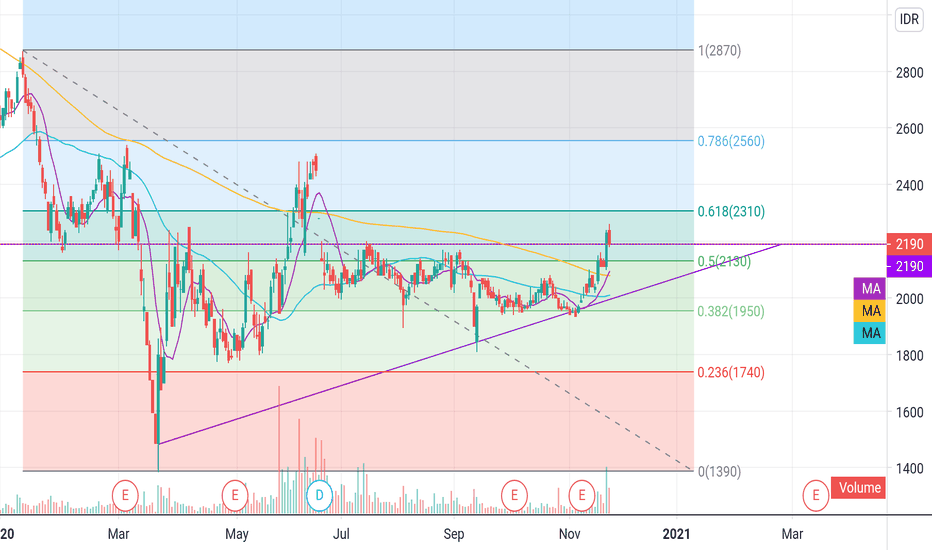Click the 1(2870) Fibonacci level label
932x550 pixels.
[x=719, y=51]
